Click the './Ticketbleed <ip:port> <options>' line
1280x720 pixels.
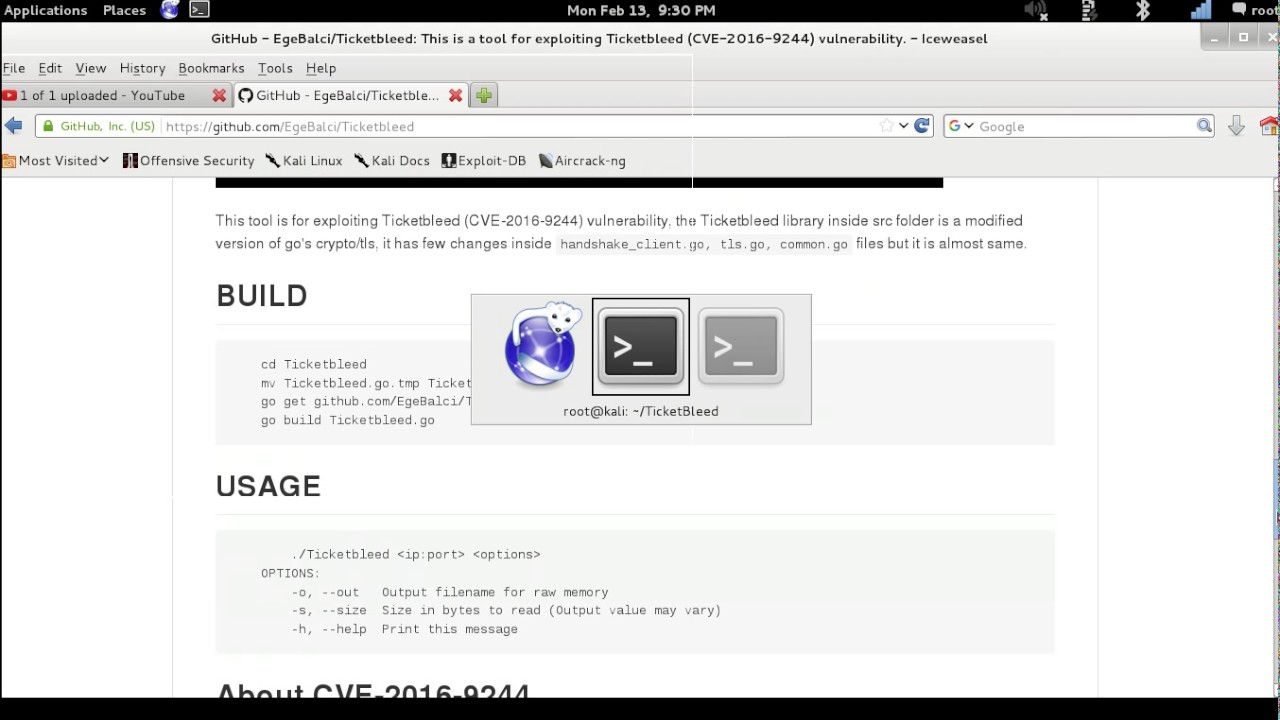[x=416, y=554]
